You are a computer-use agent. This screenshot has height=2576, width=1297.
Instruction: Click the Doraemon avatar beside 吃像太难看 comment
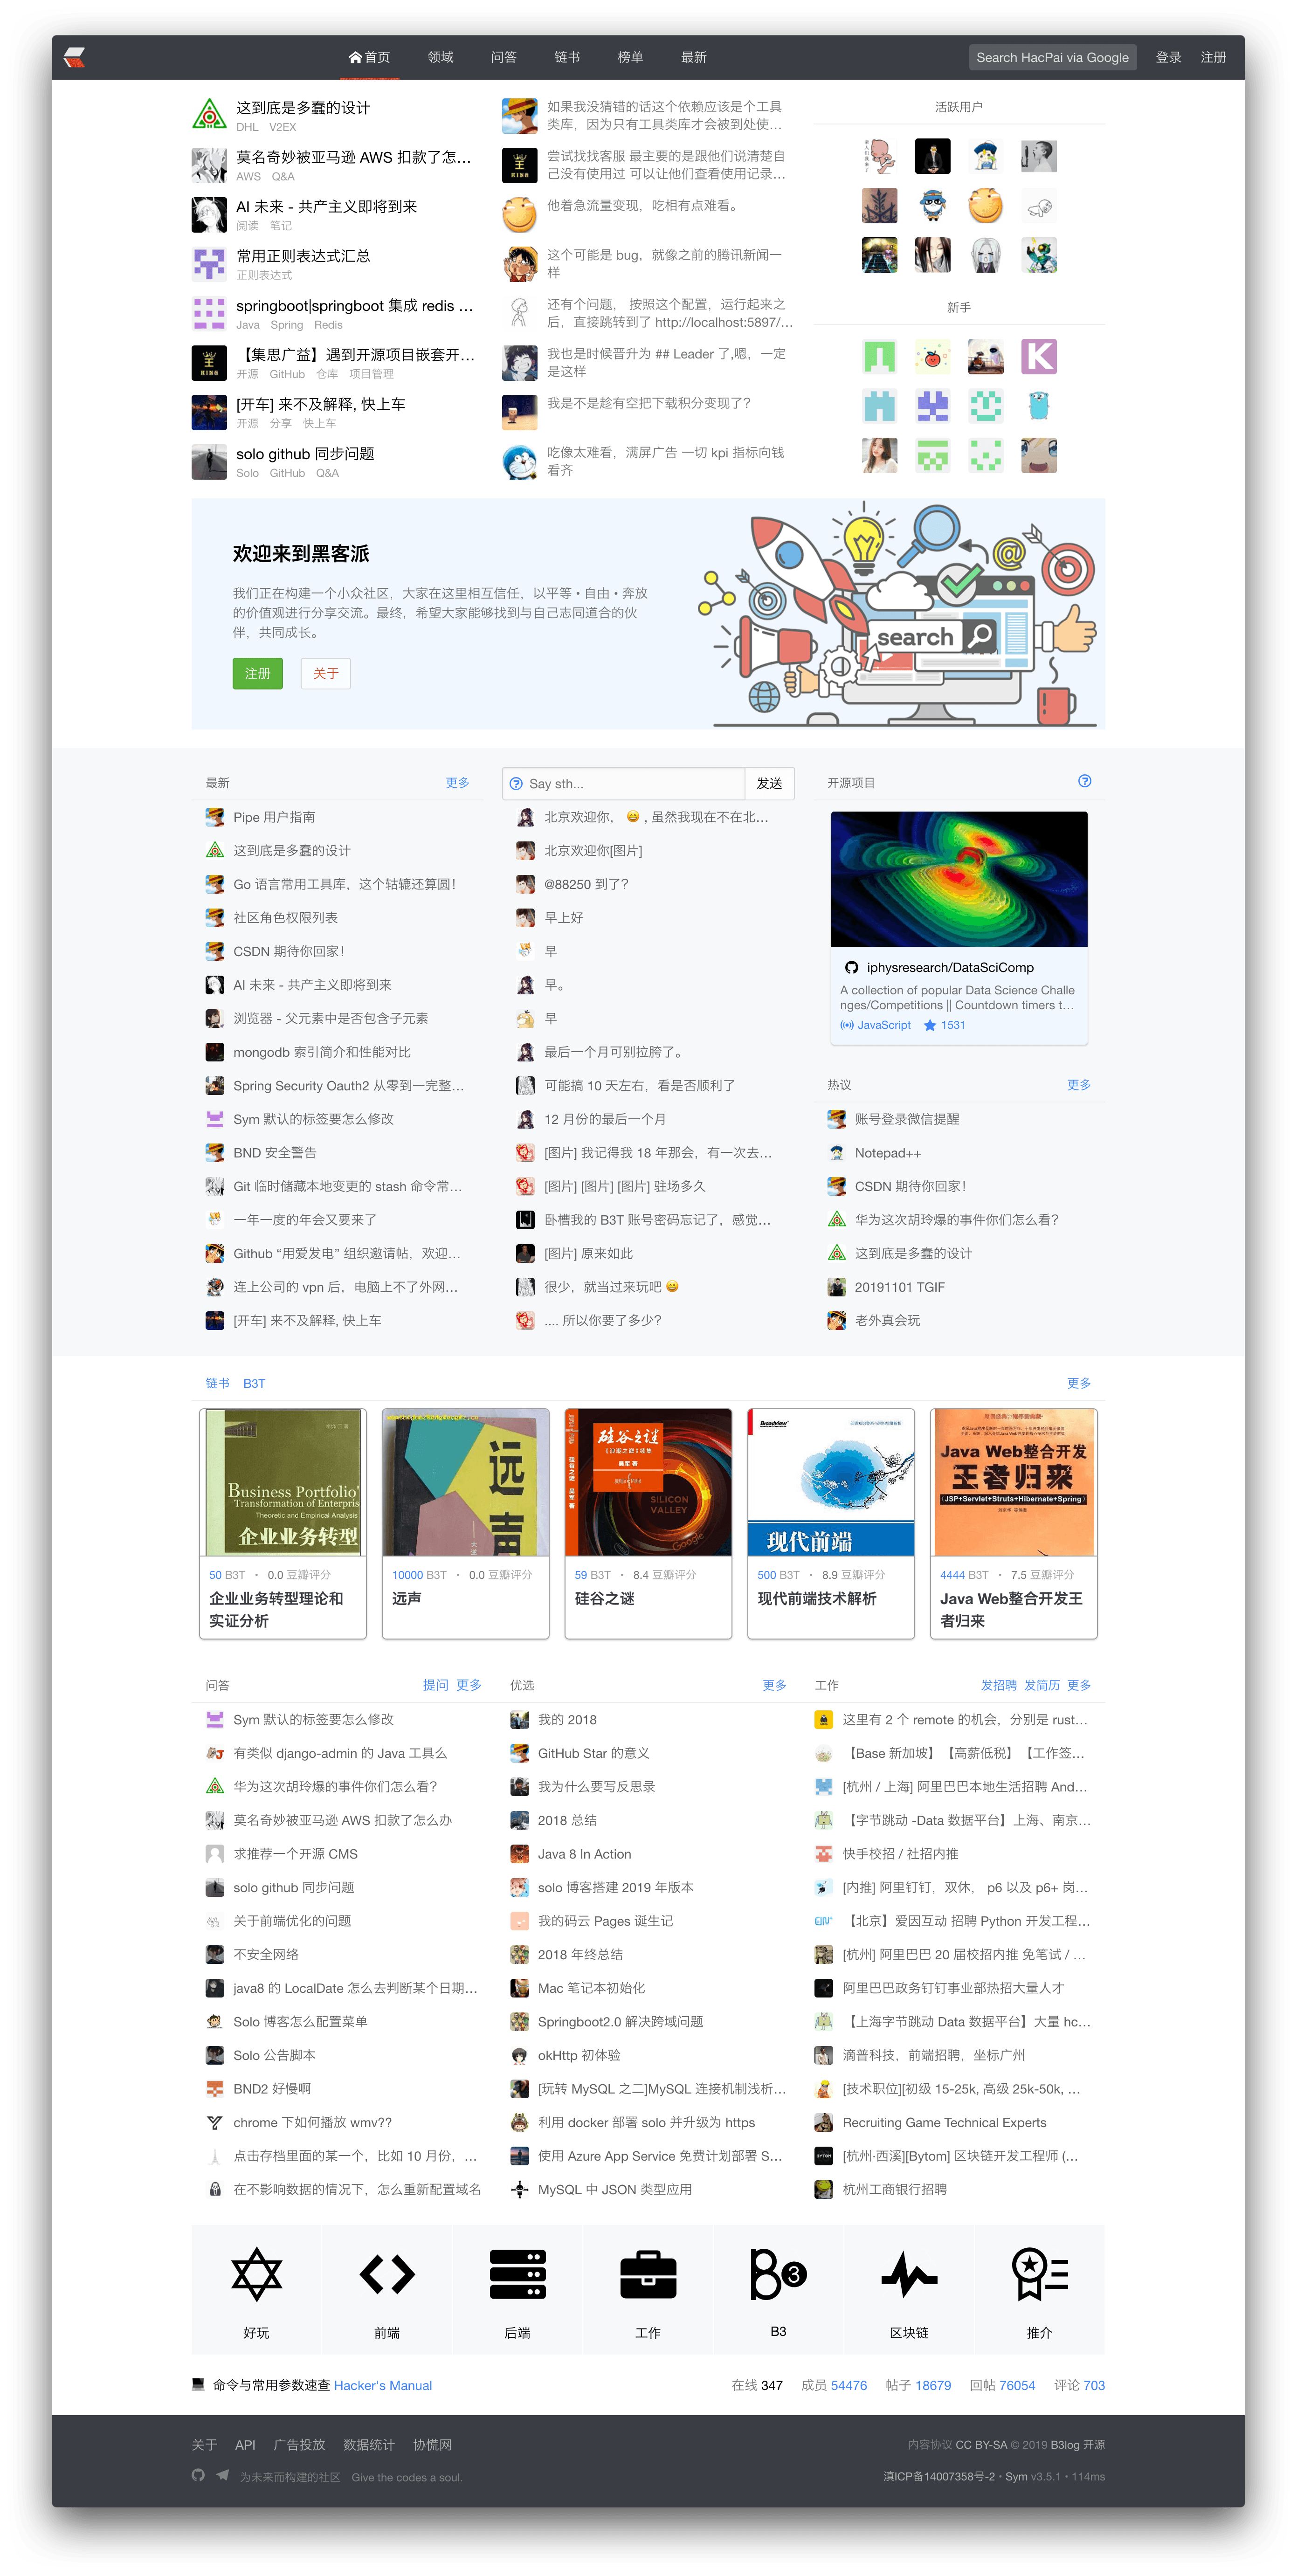[519, 461]
